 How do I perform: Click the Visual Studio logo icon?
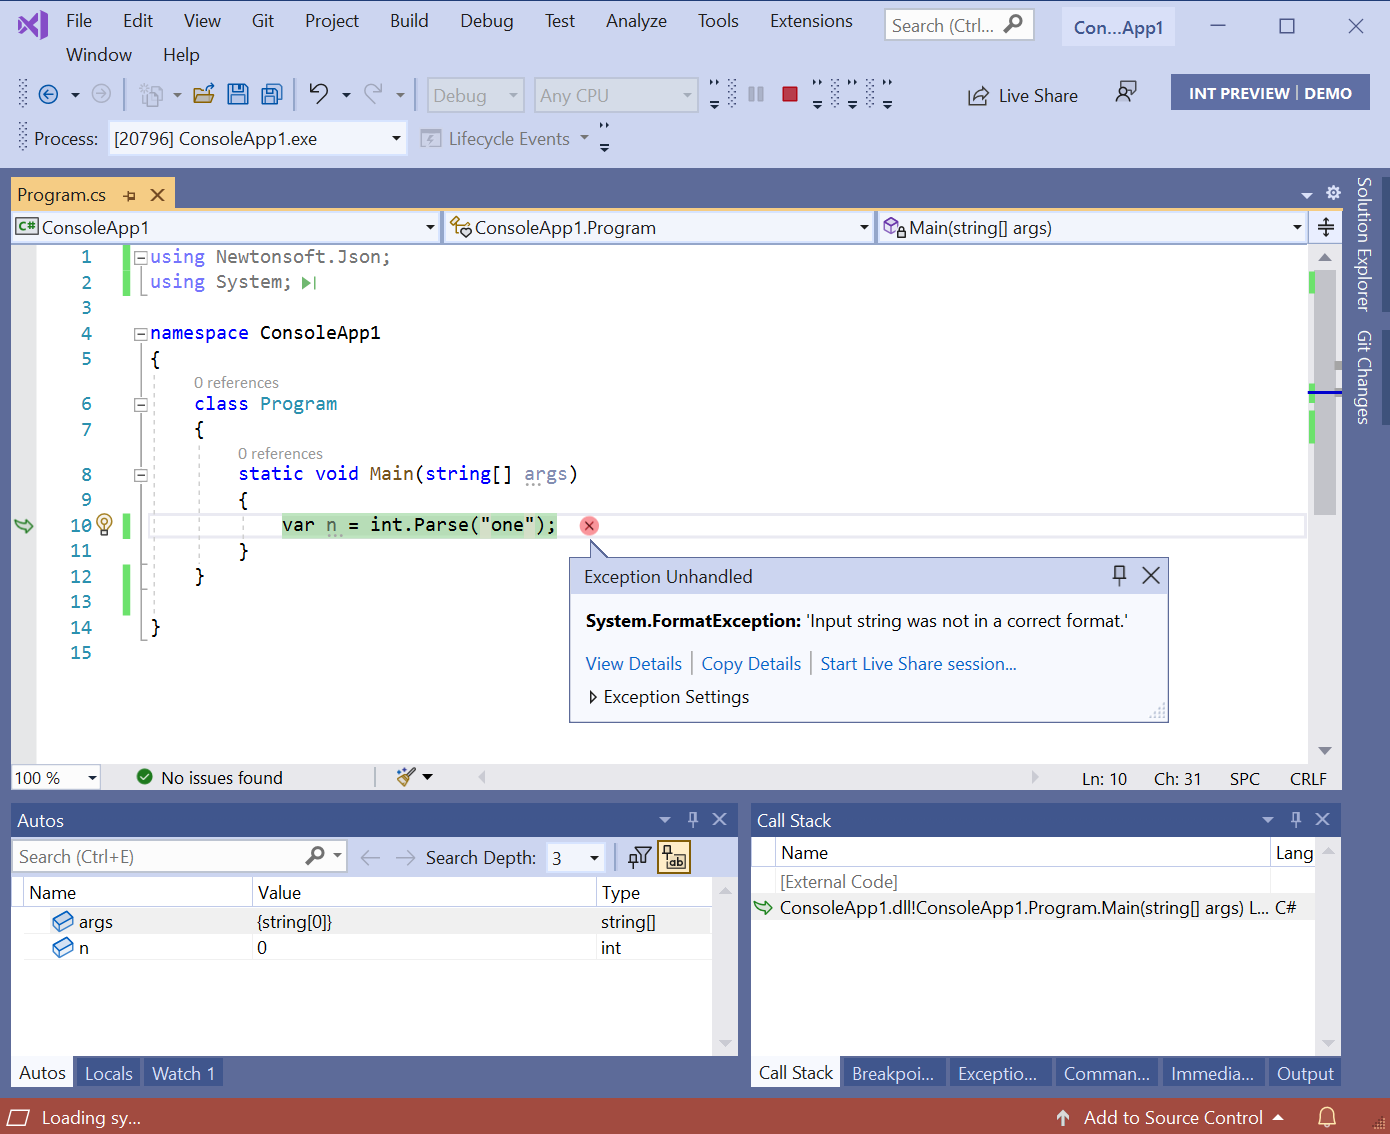pos(33,25)
